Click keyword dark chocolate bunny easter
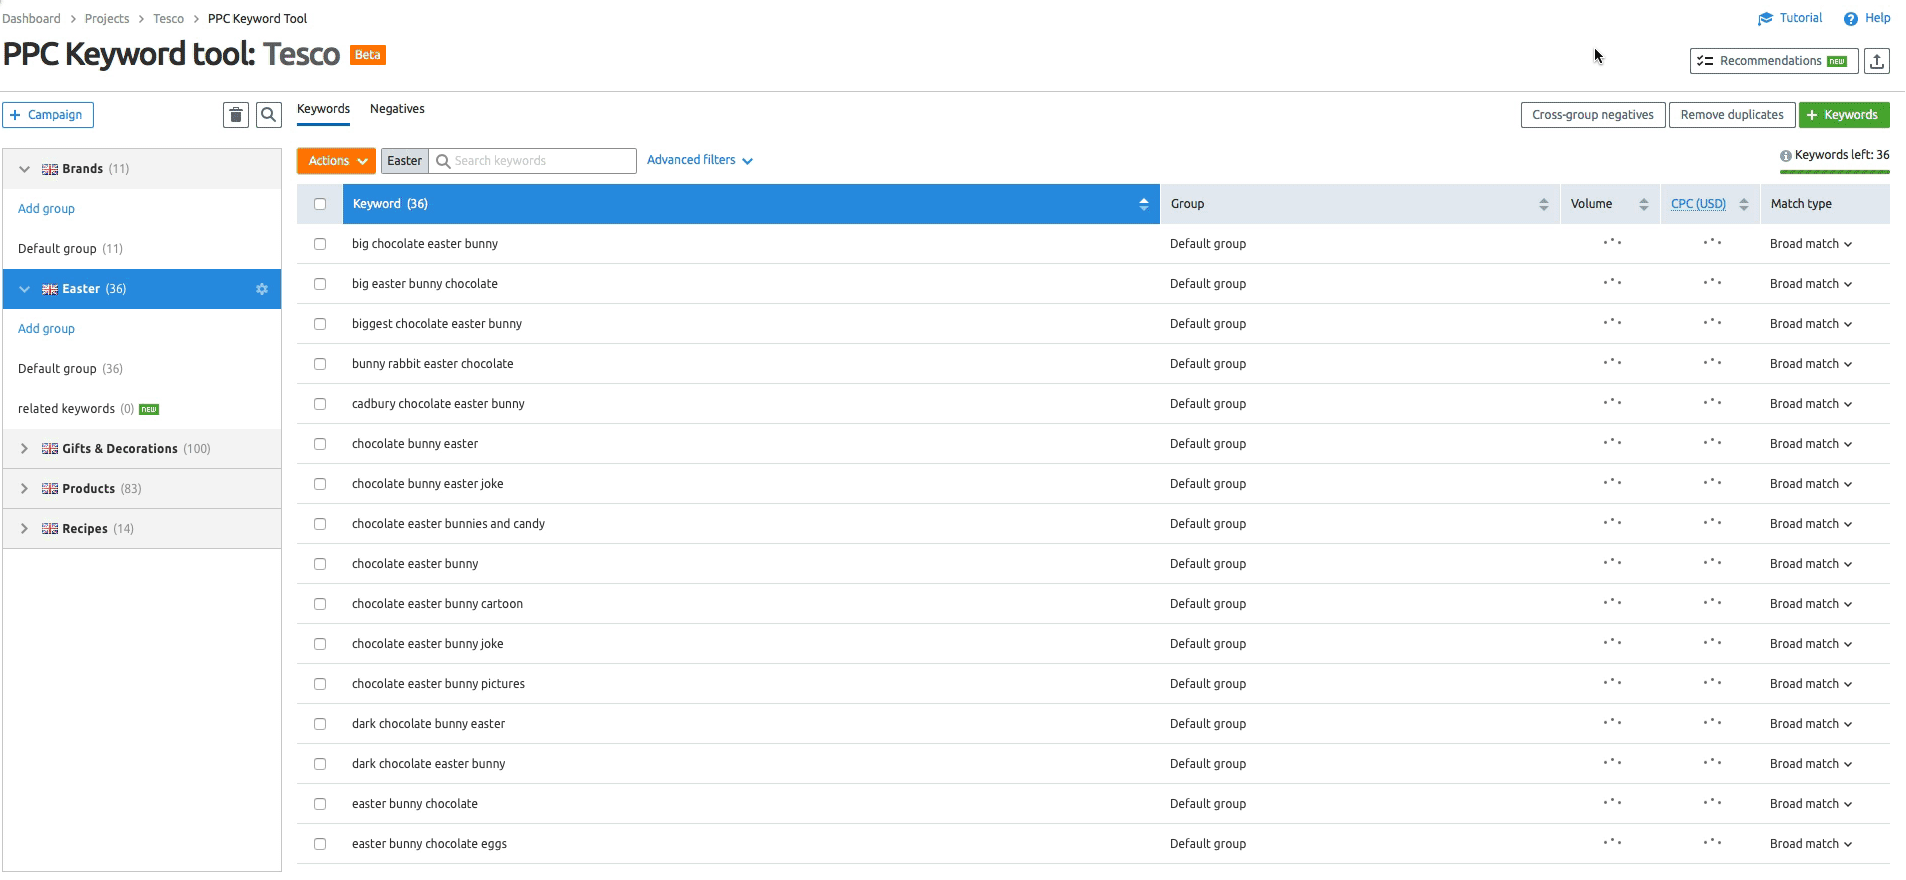 tap(428, 724)
